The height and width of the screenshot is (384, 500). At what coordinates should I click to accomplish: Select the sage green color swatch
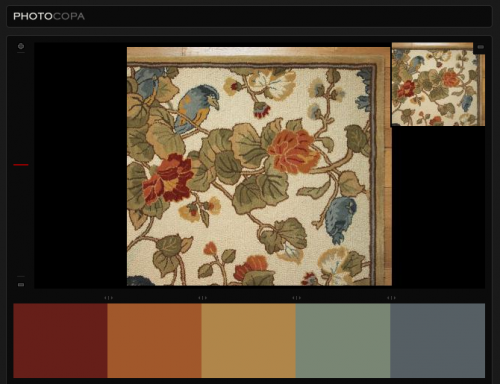343,341
